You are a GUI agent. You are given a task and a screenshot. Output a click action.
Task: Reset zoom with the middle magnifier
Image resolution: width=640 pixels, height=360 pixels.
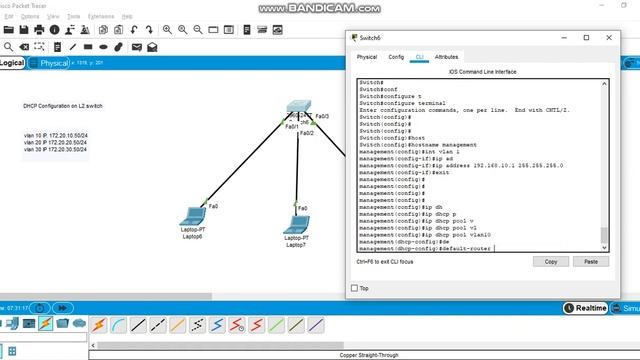[x=182, y=30]
